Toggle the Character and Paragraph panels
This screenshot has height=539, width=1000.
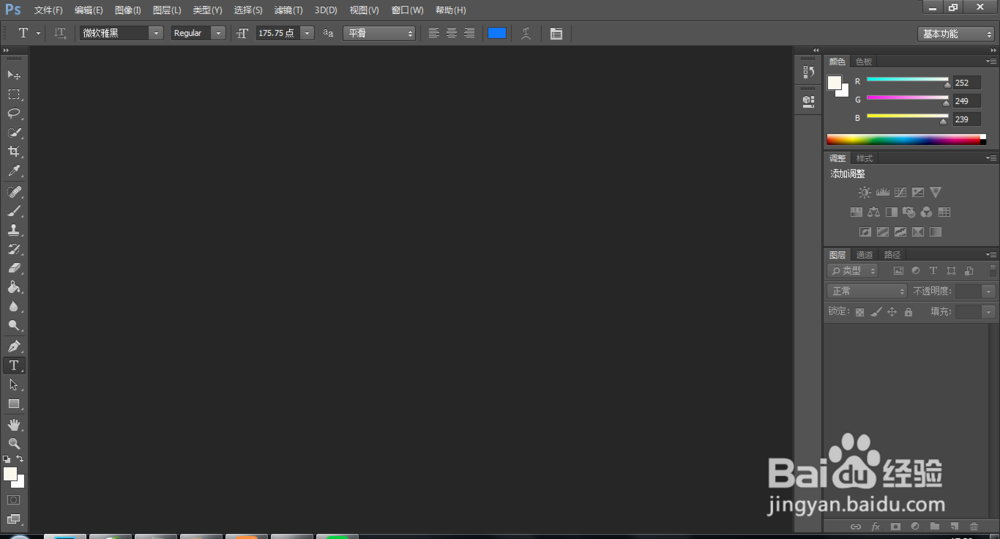point(556,33)
